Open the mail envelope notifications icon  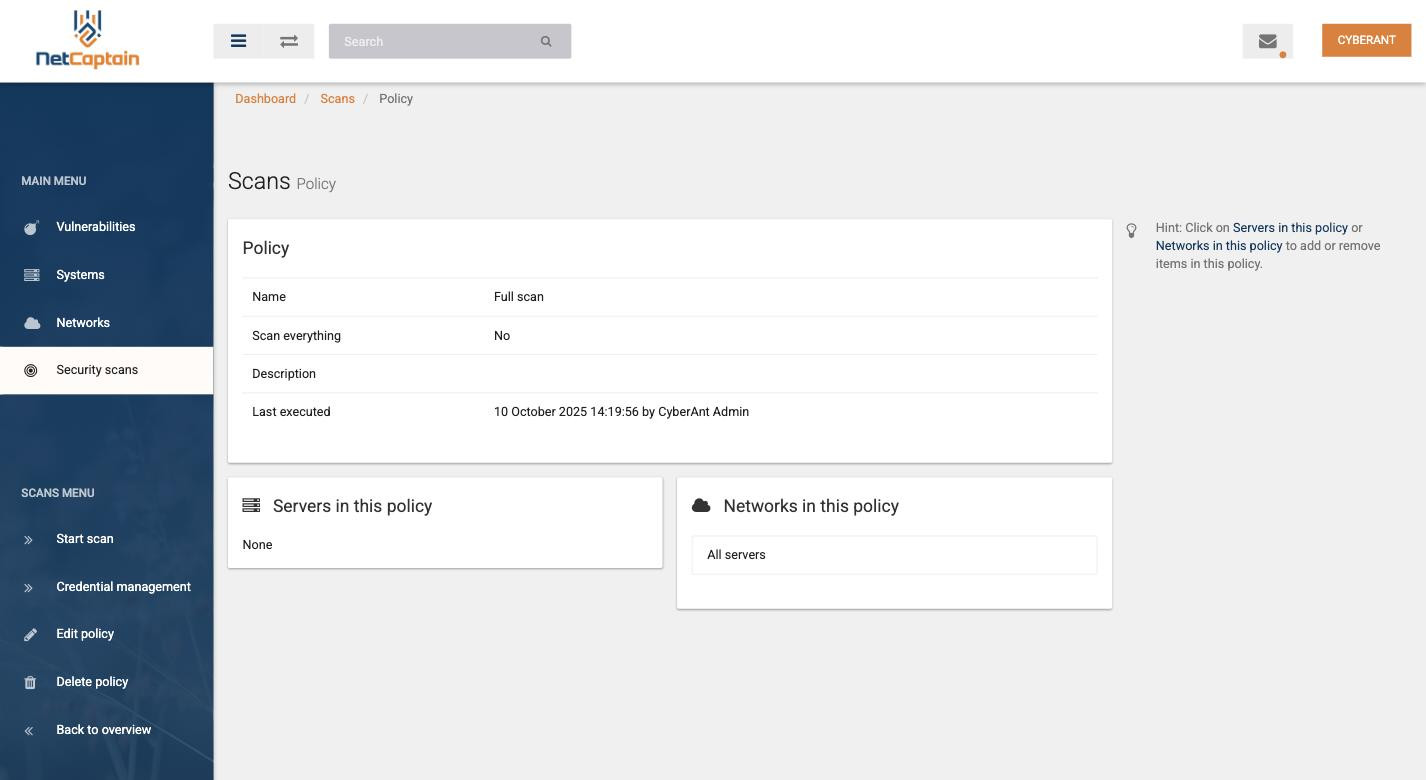pos(1267,41)
